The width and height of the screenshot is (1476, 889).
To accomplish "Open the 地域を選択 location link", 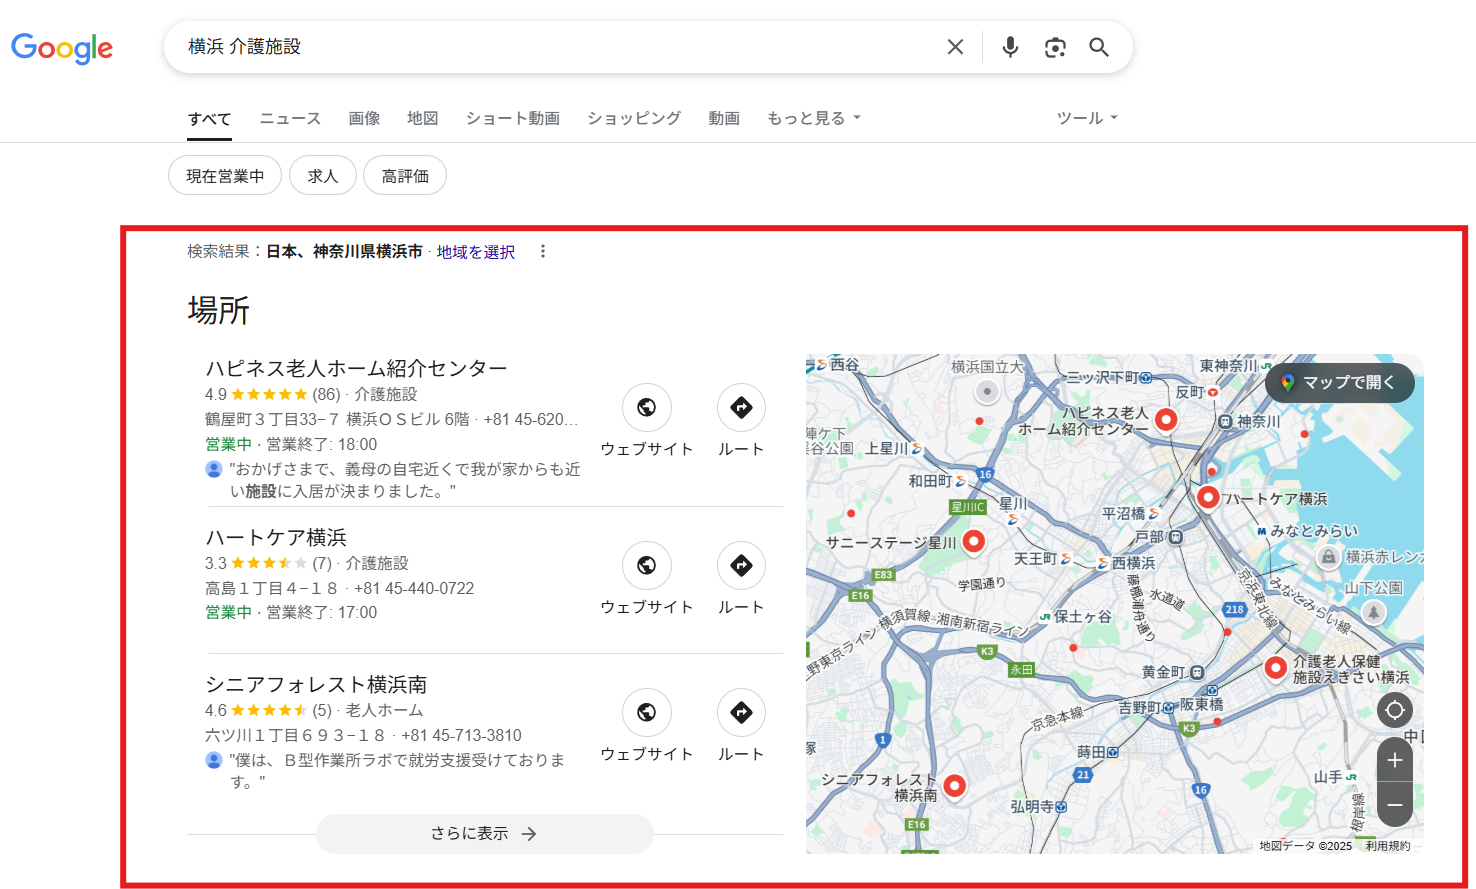I will point(475,251).
